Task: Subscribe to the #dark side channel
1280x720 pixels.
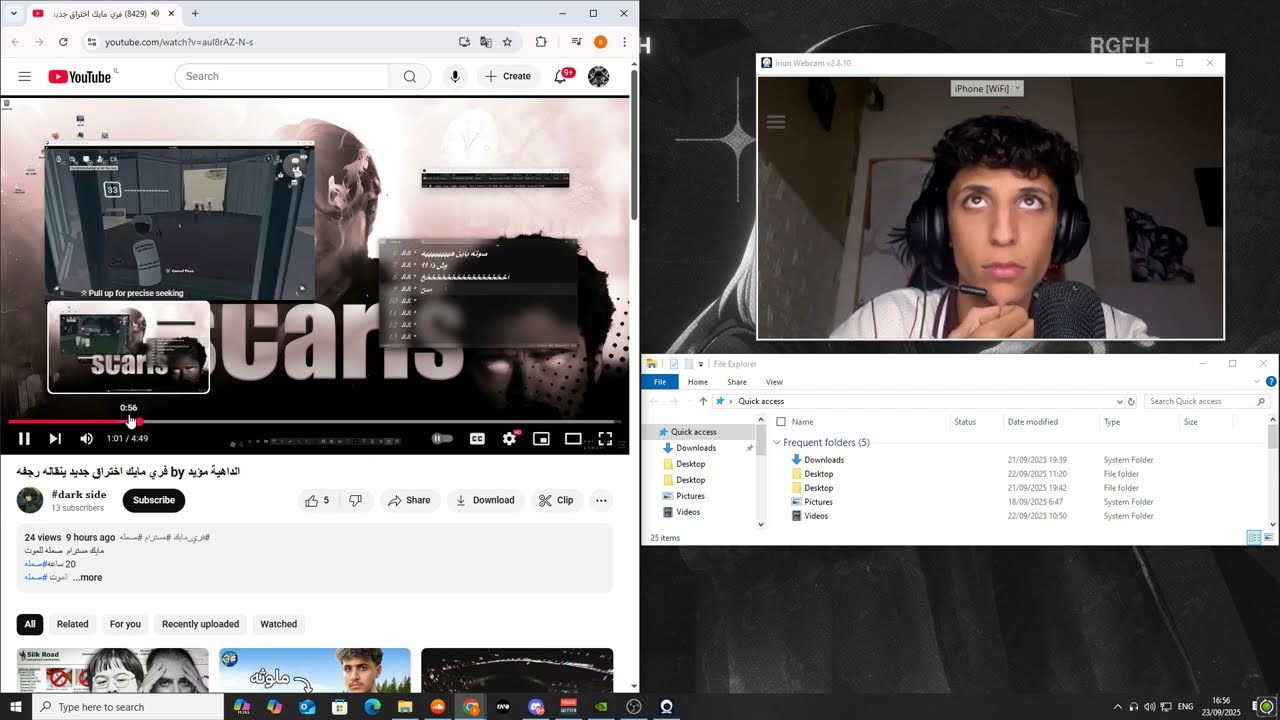Action: click(x=154, y=500)
